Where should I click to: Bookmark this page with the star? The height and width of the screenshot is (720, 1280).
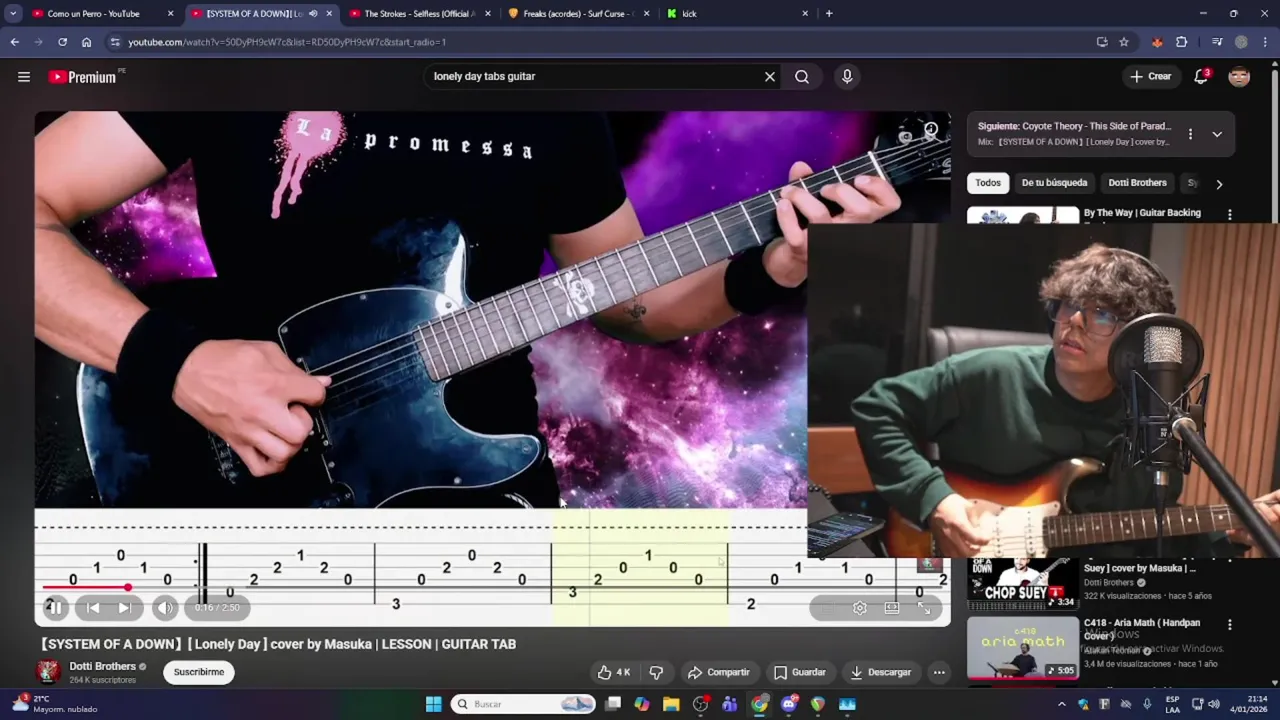1124,42
